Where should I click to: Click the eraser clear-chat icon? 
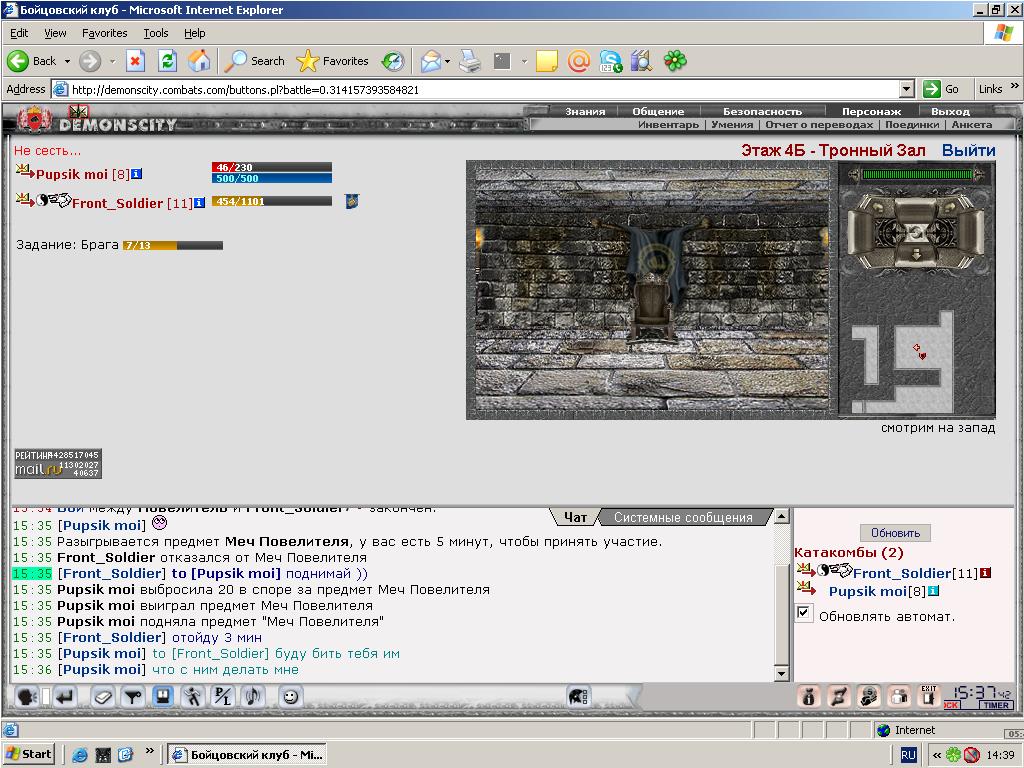point(102,697)
